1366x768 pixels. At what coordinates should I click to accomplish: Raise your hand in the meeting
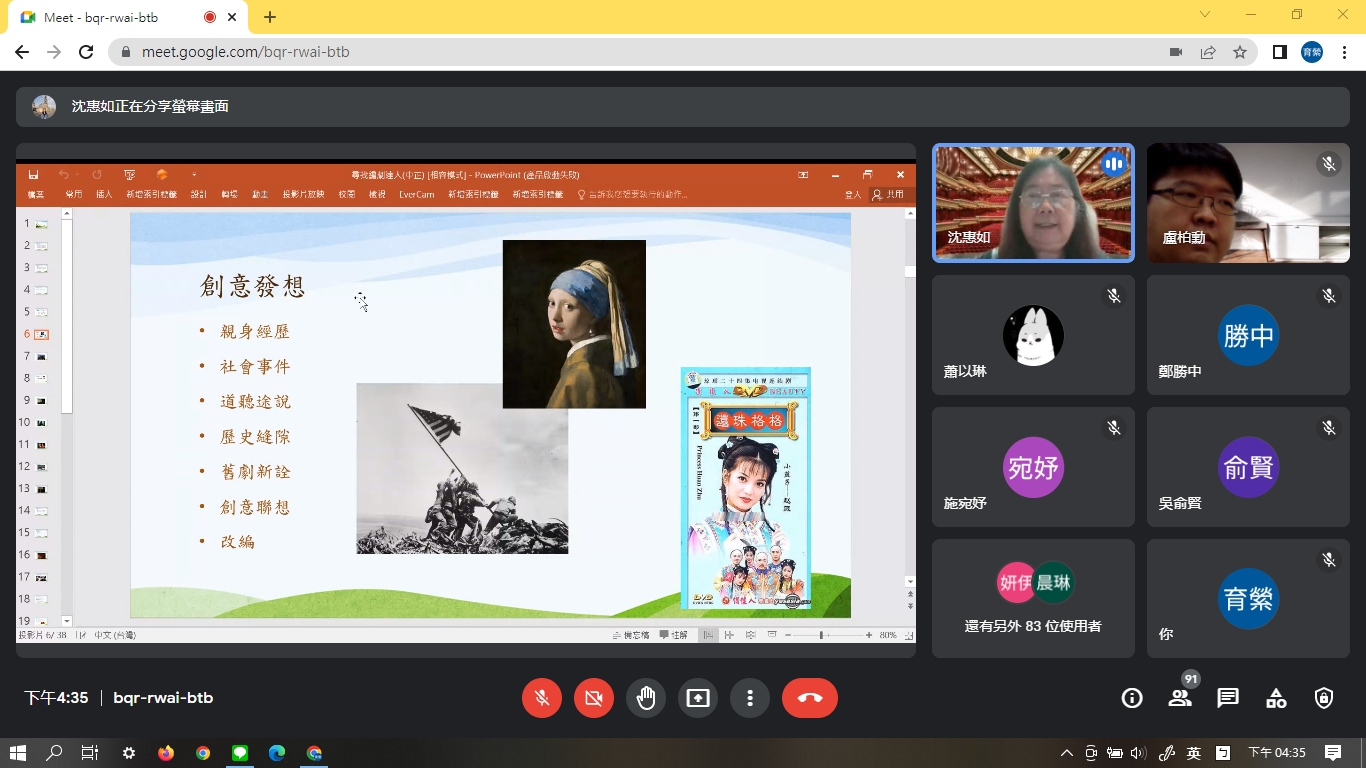tap(646, 698)
